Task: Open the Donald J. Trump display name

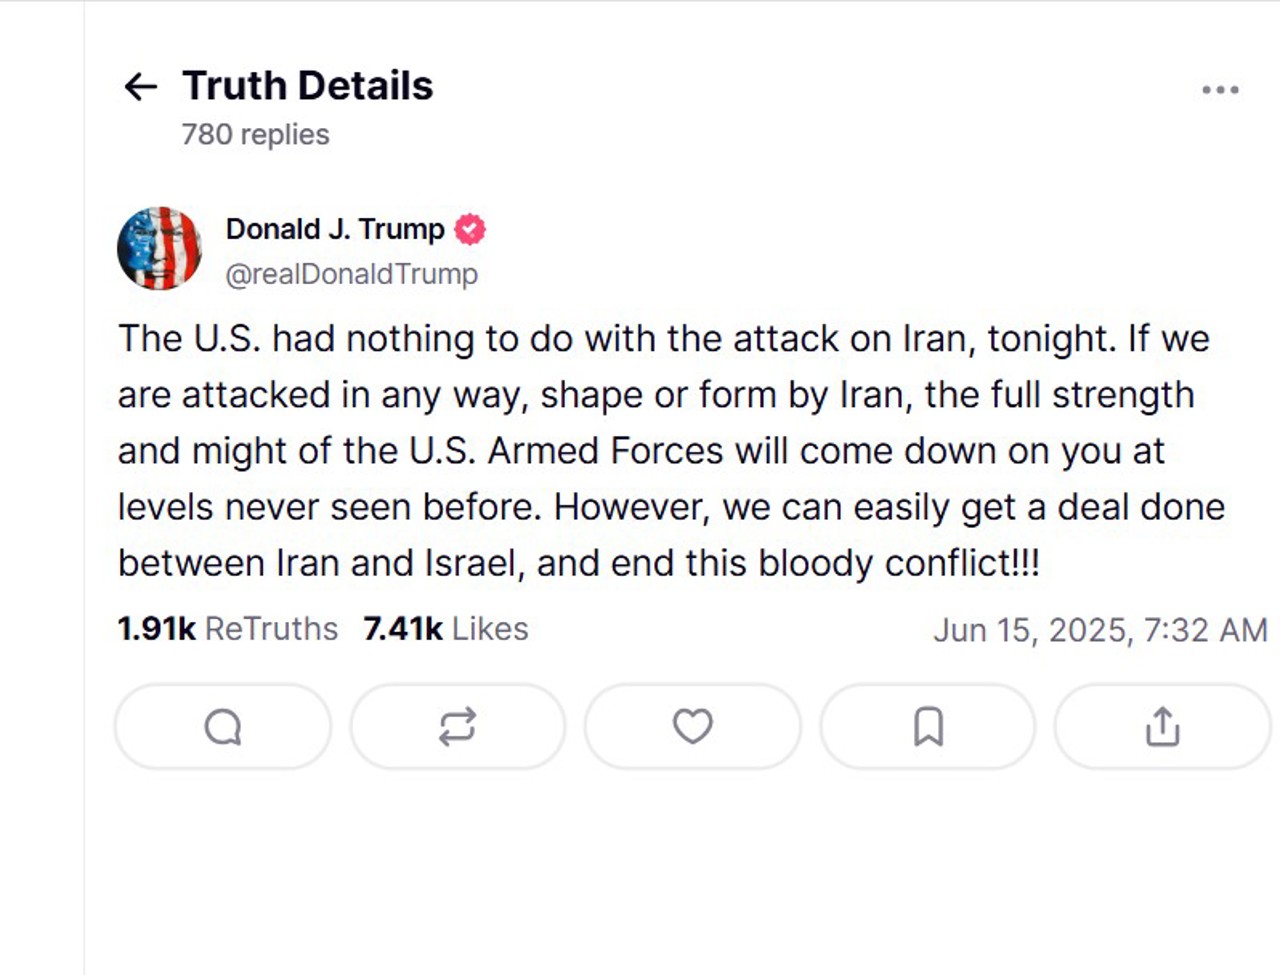Action: [x=335, y=229]
